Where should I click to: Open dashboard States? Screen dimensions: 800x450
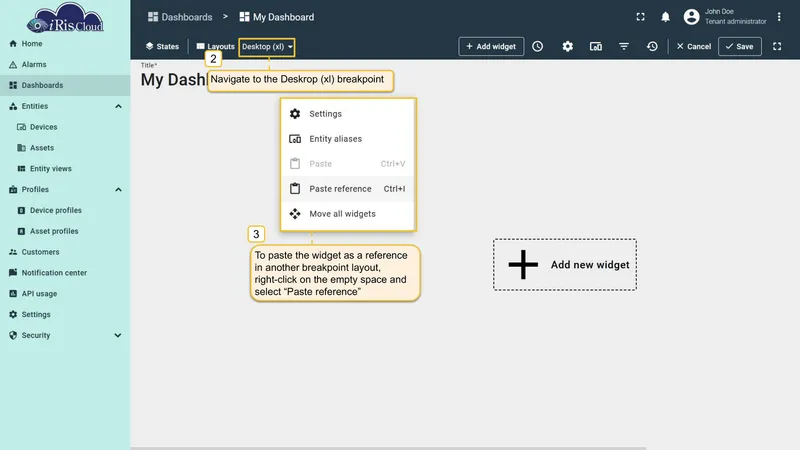[x=162, y=46]
